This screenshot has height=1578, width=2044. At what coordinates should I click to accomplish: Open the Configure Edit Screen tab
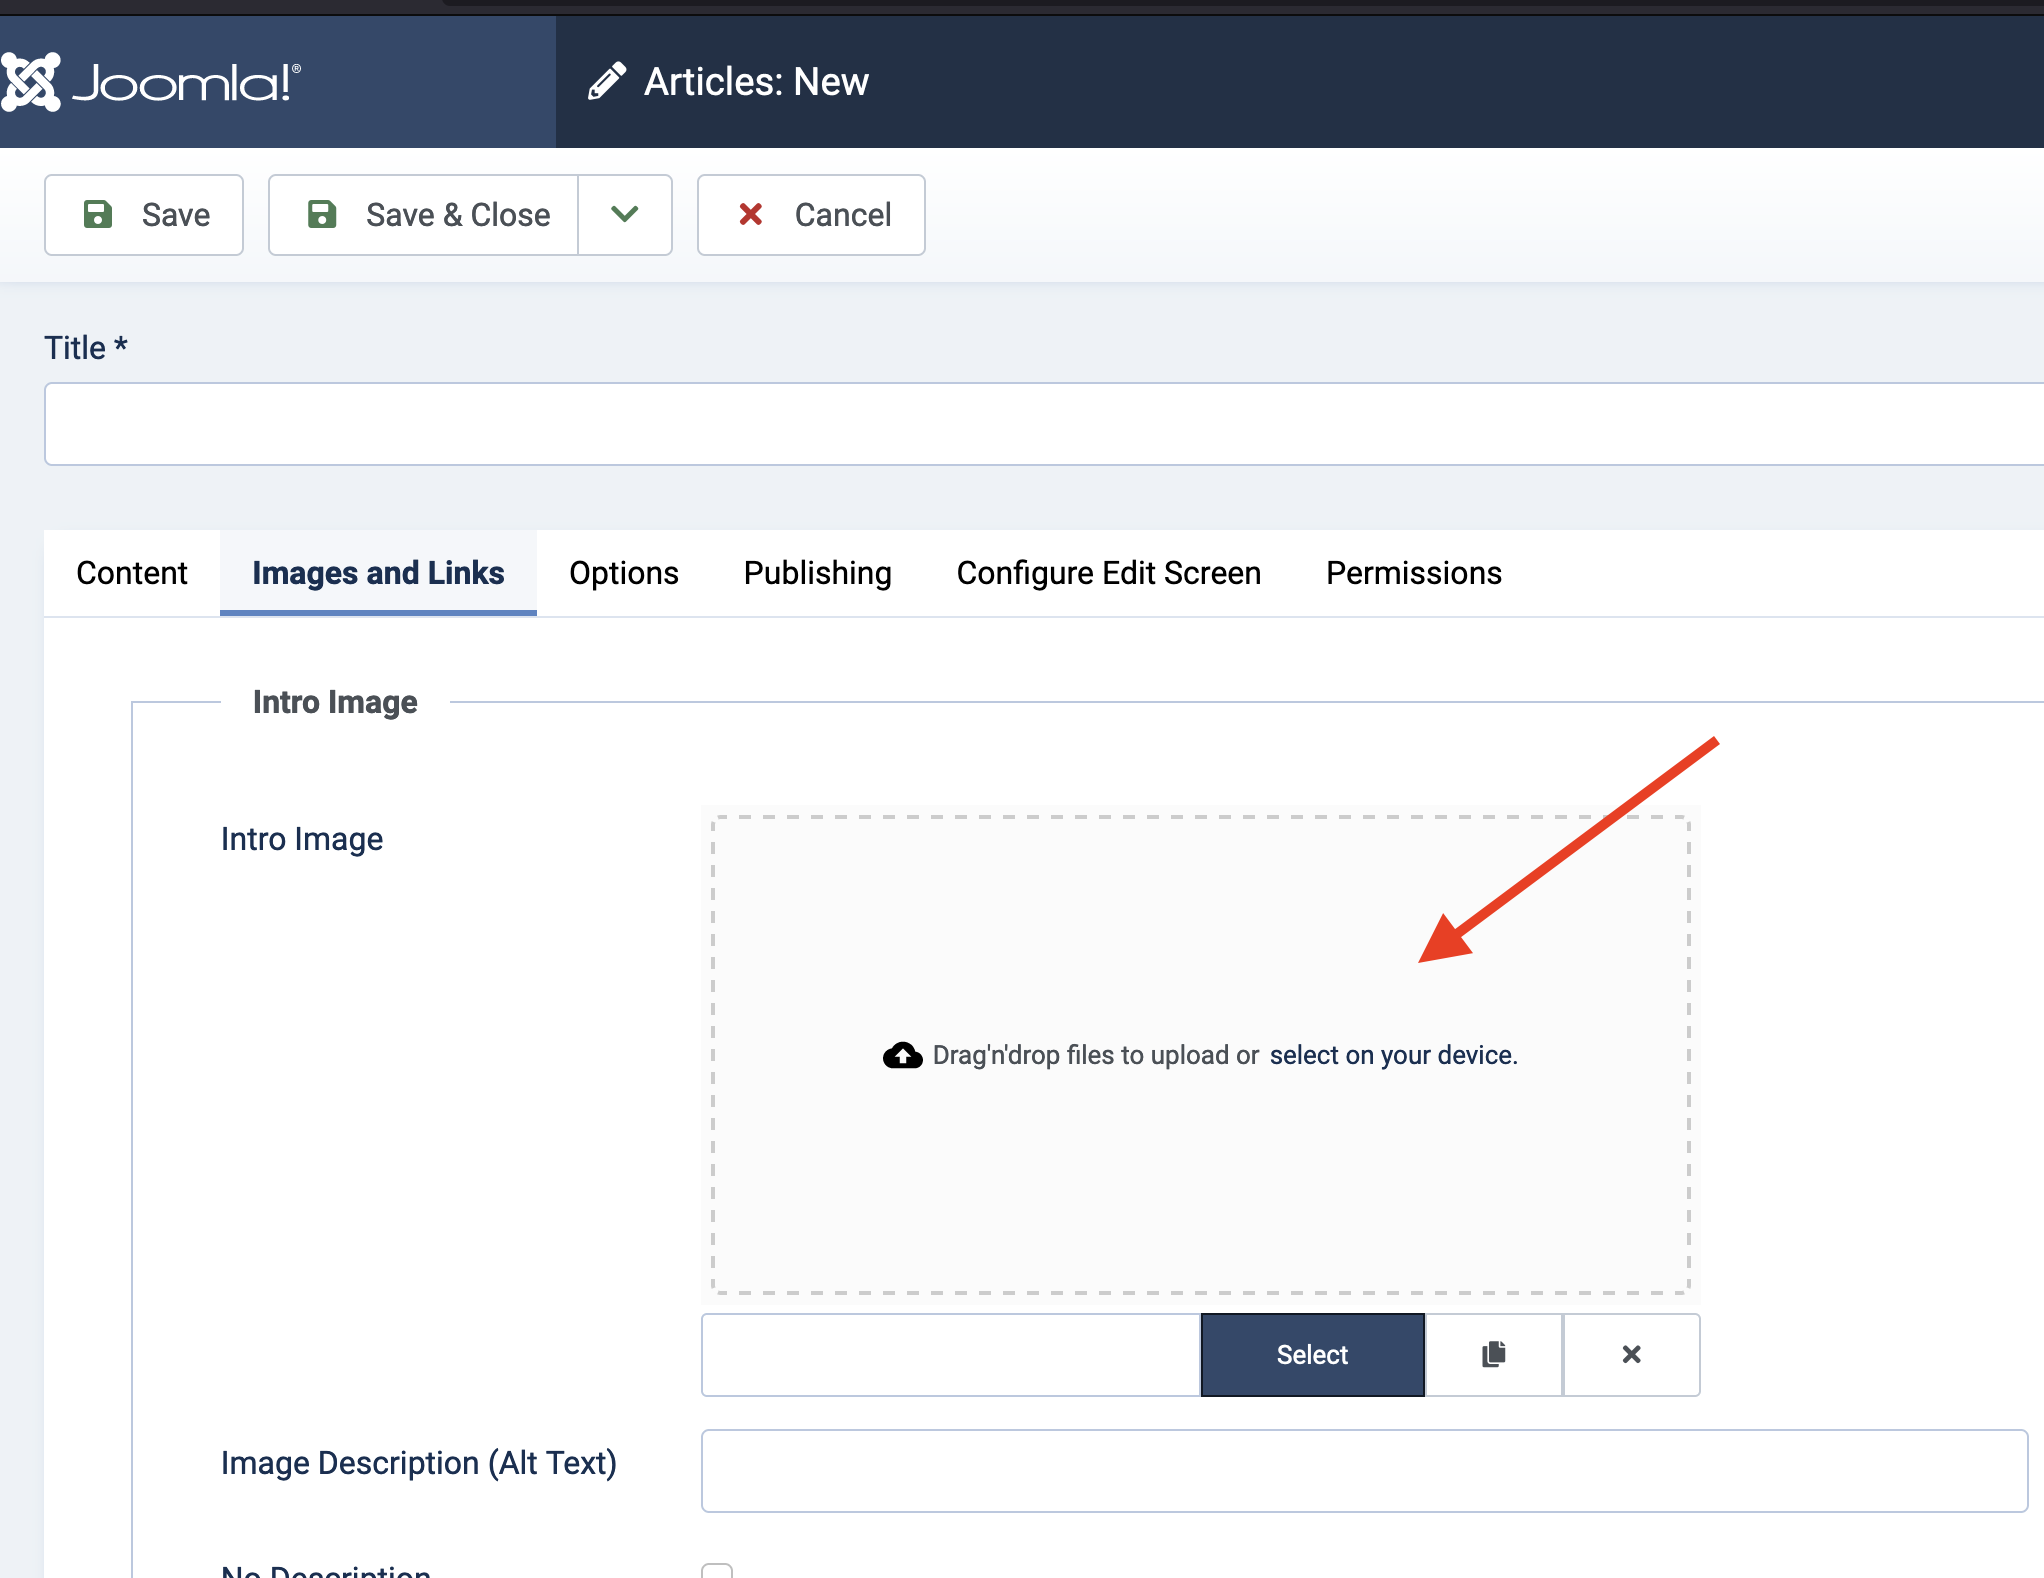pyautogui.click(x=1108, y=573)
